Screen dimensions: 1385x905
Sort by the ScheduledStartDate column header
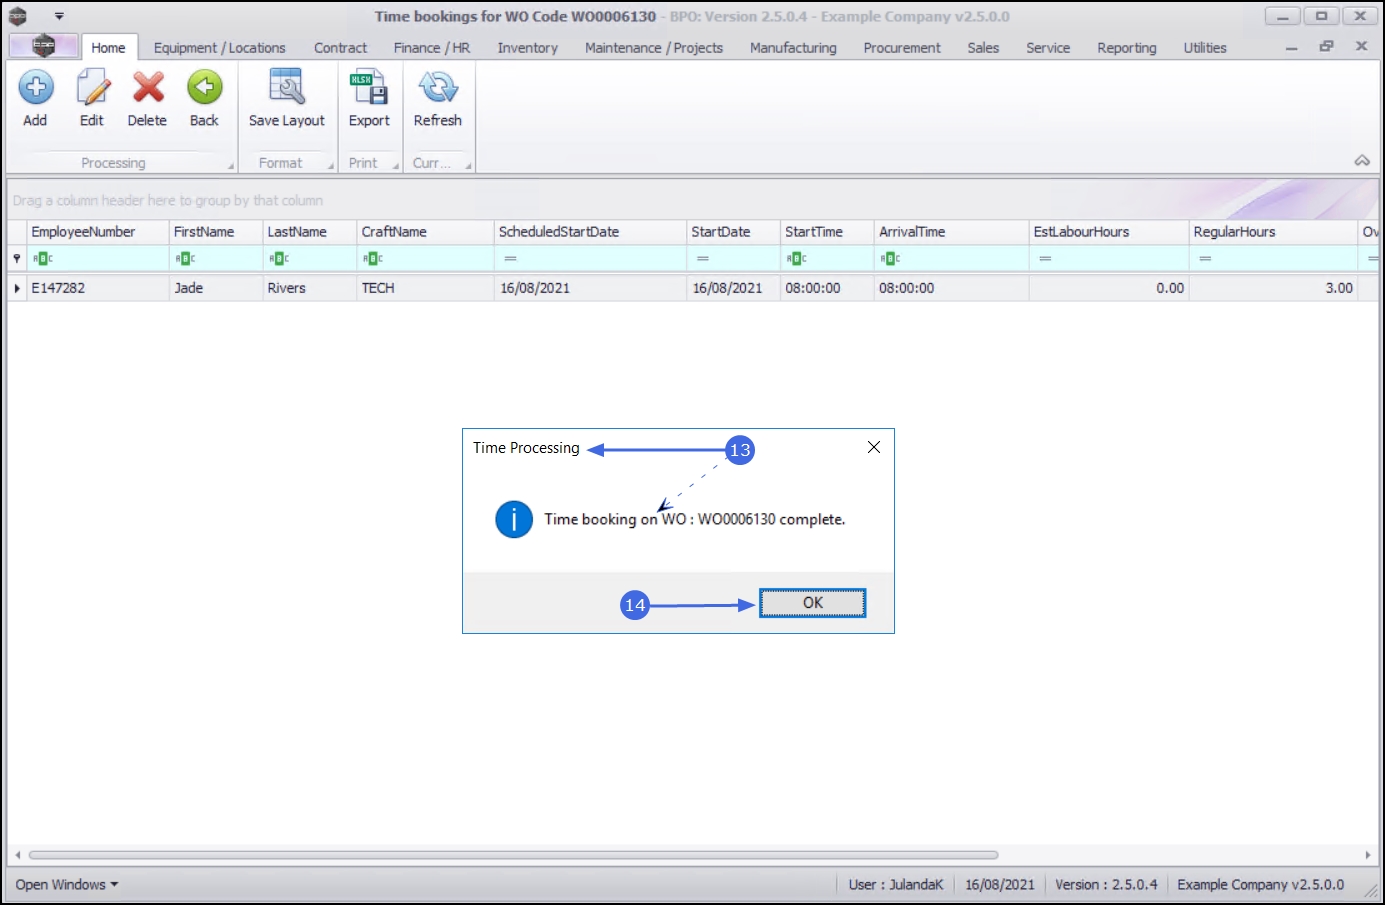click(590, 232)
